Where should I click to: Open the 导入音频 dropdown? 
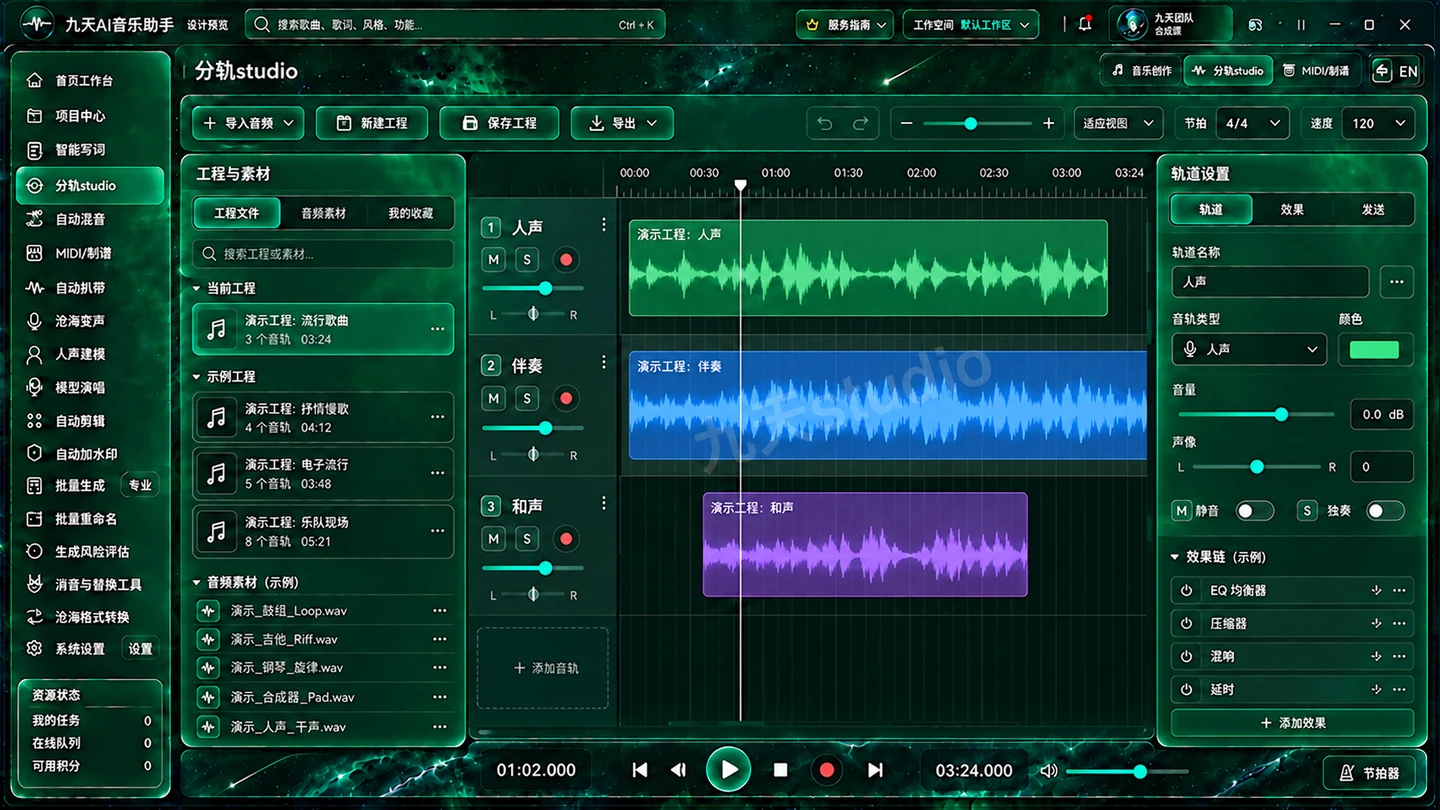248,123
